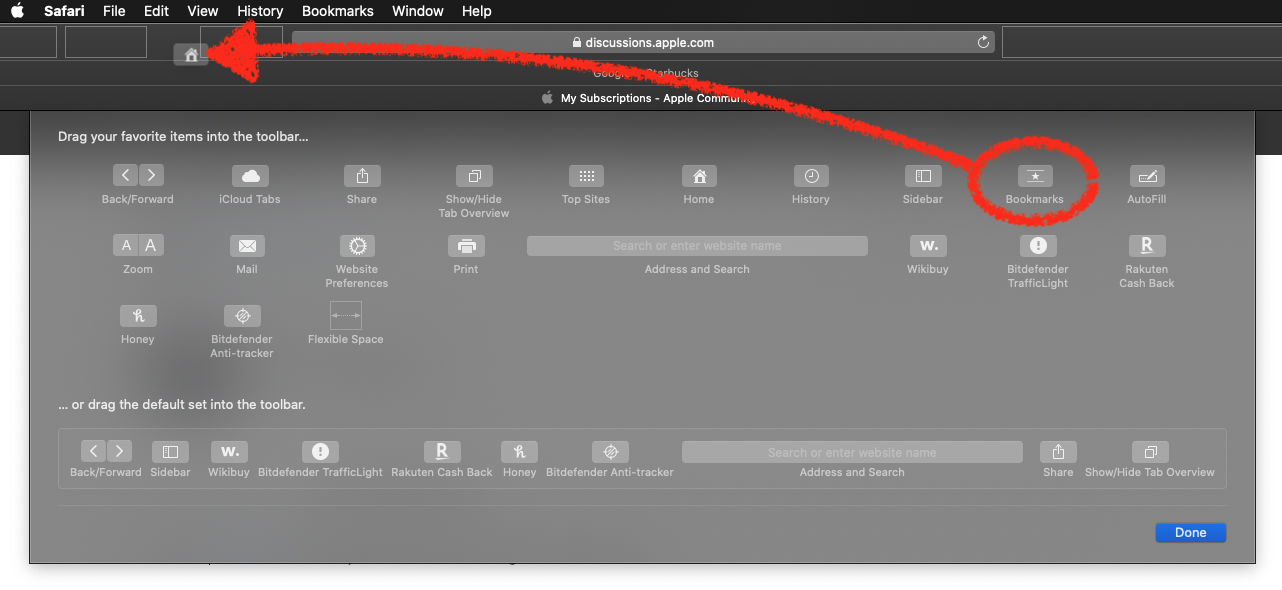Open the History menu in the menu bar

260,11
